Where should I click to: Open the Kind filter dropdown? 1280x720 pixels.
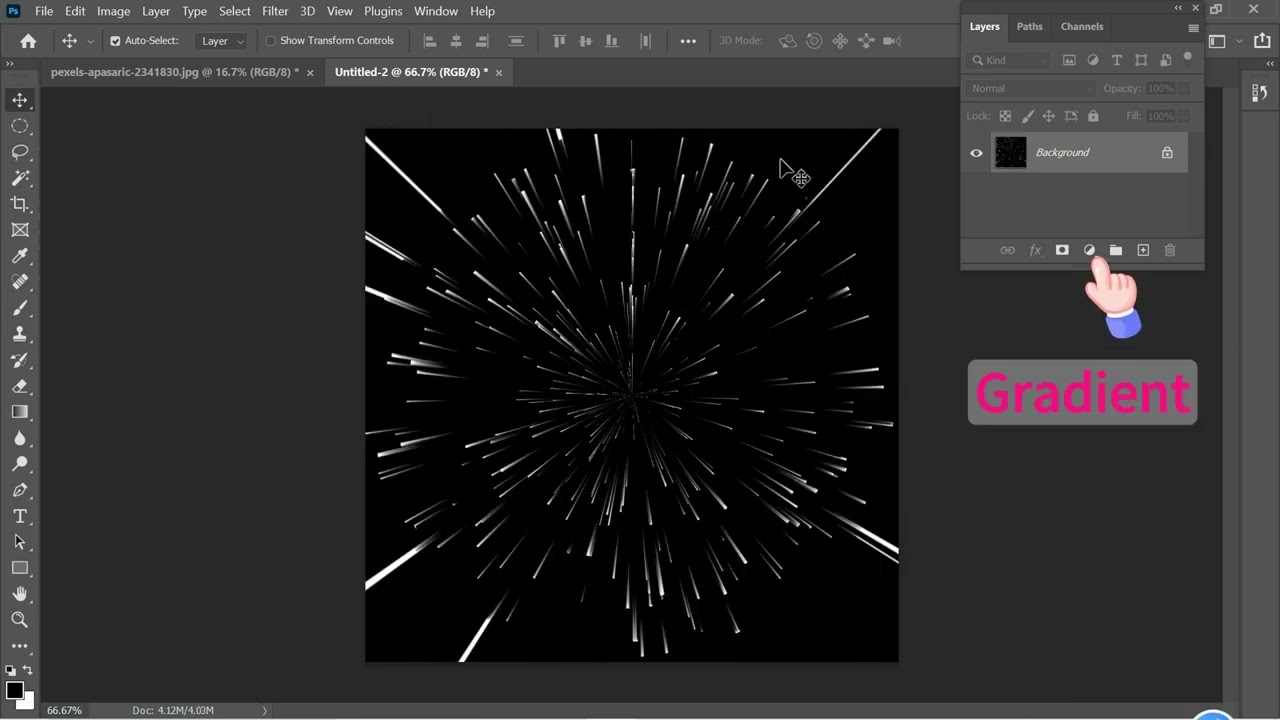[1008, 60]
